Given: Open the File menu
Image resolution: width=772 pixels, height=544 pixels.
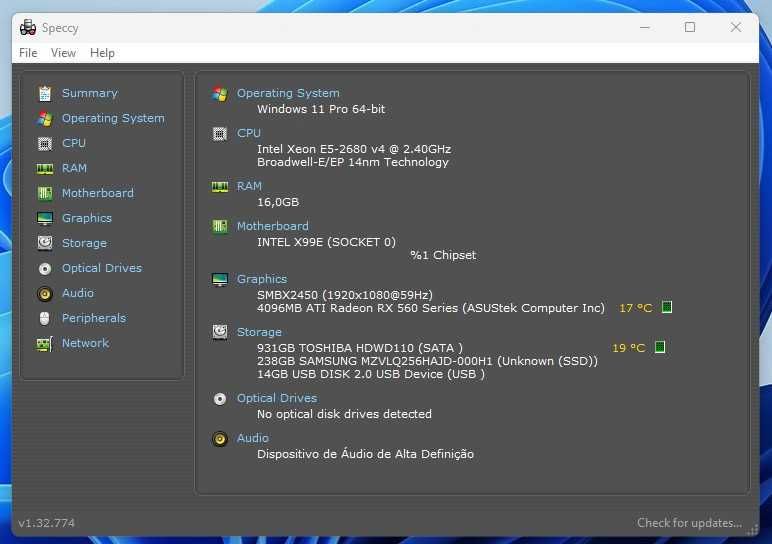Looking at the screenshot, I should [x=28, y=53].
